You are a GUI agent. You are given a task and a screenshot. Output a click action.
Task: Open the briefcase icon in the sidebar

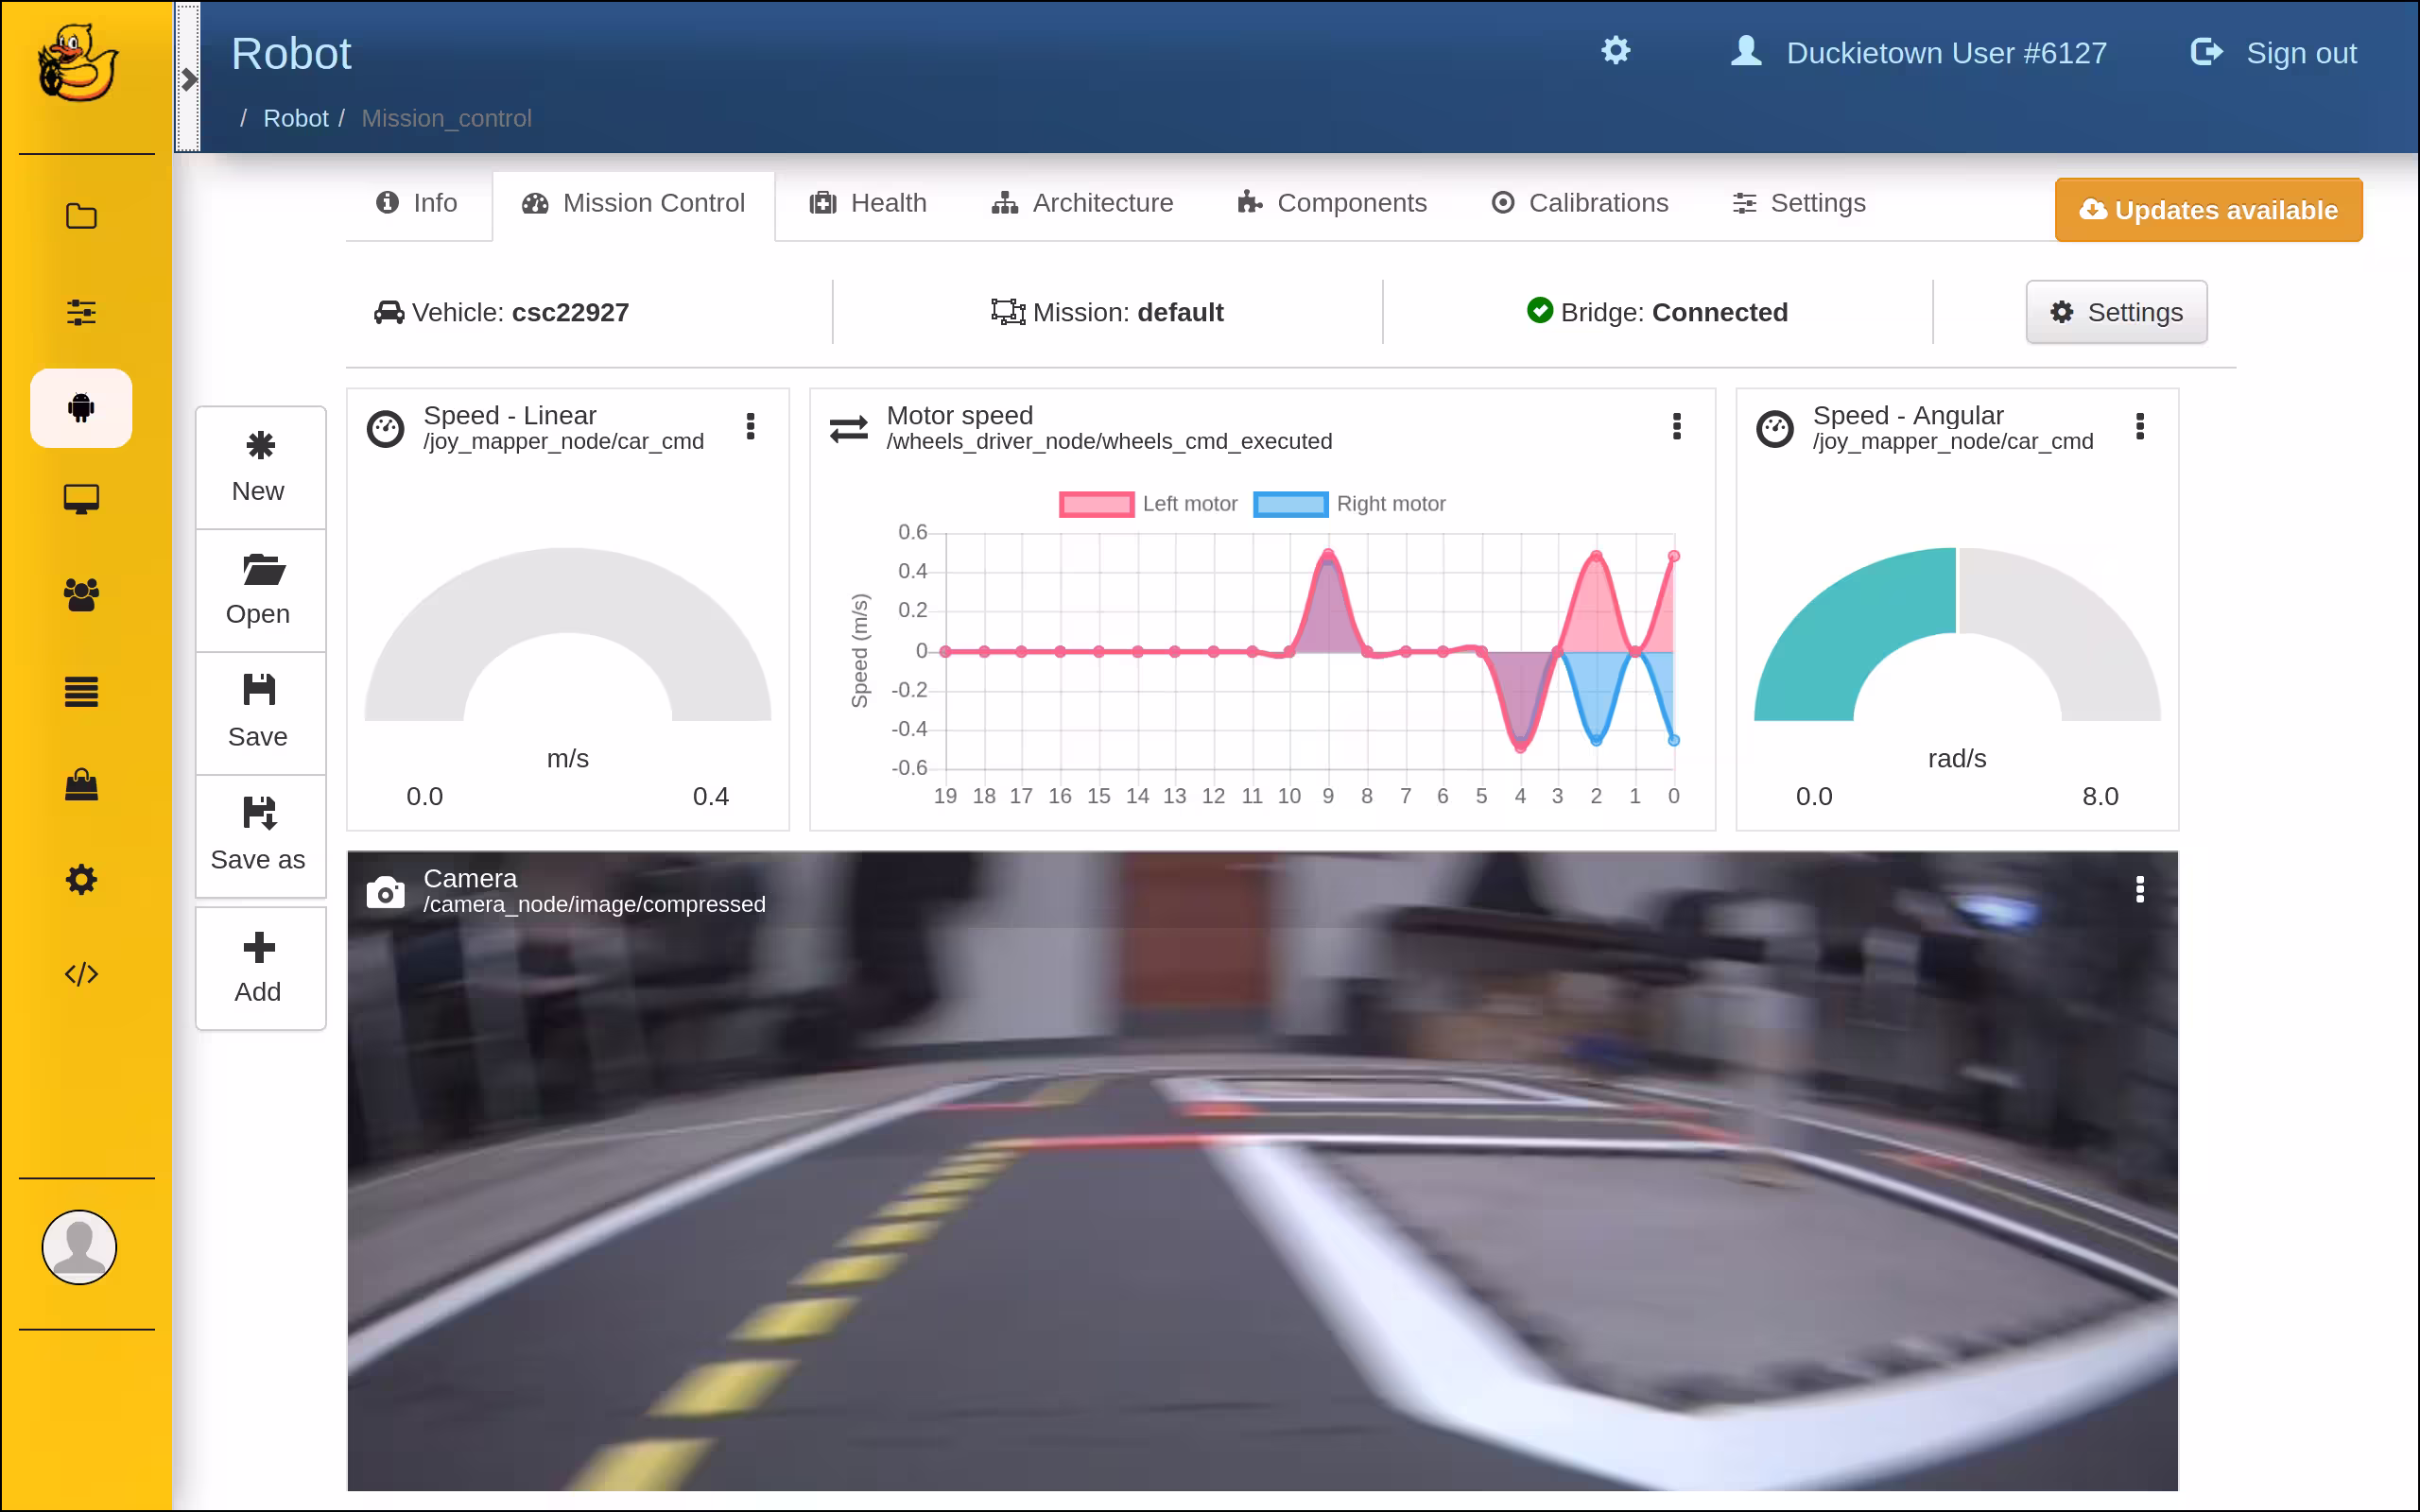click(x=80, y=785)
